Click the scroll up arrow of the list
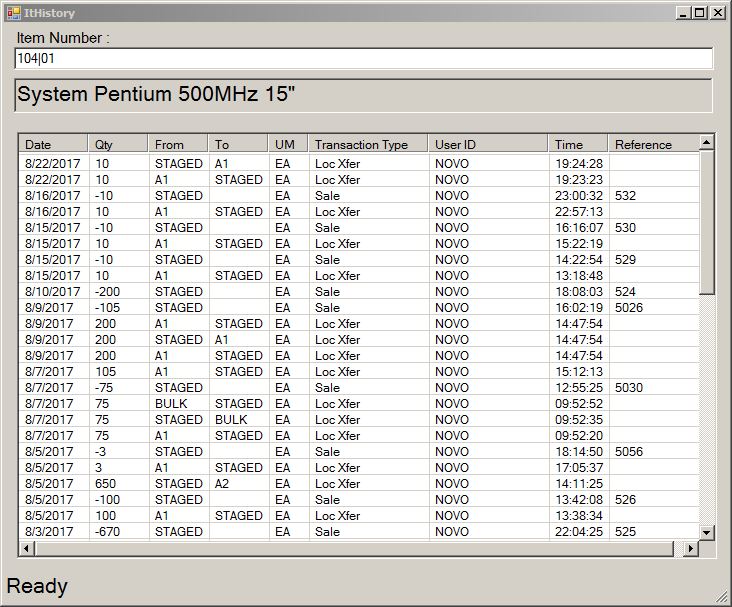Viewport: 732px width, 607px height. coord(707,143)
